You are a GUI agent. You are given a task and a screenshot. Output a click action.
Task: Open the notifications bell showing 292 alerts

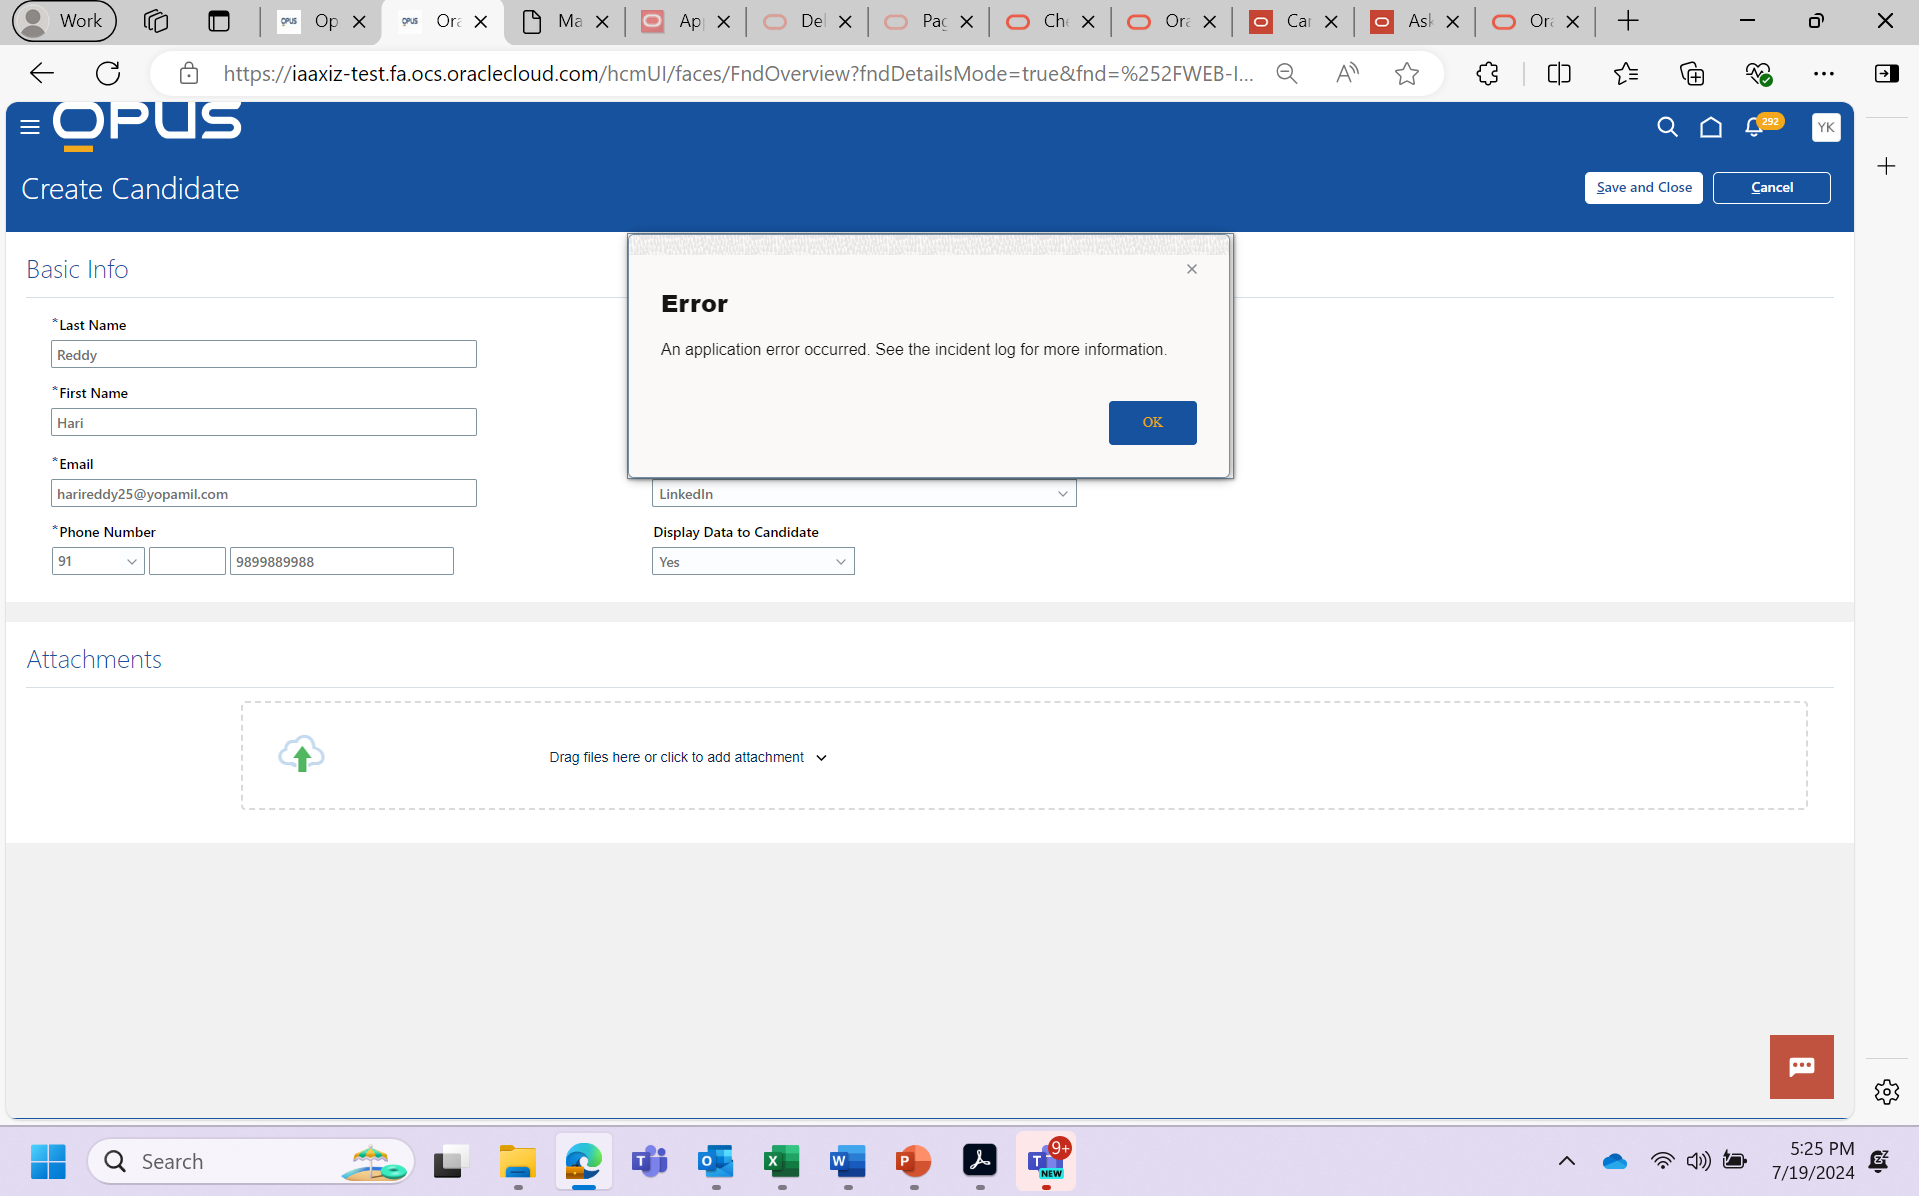tap(1754, 127)
